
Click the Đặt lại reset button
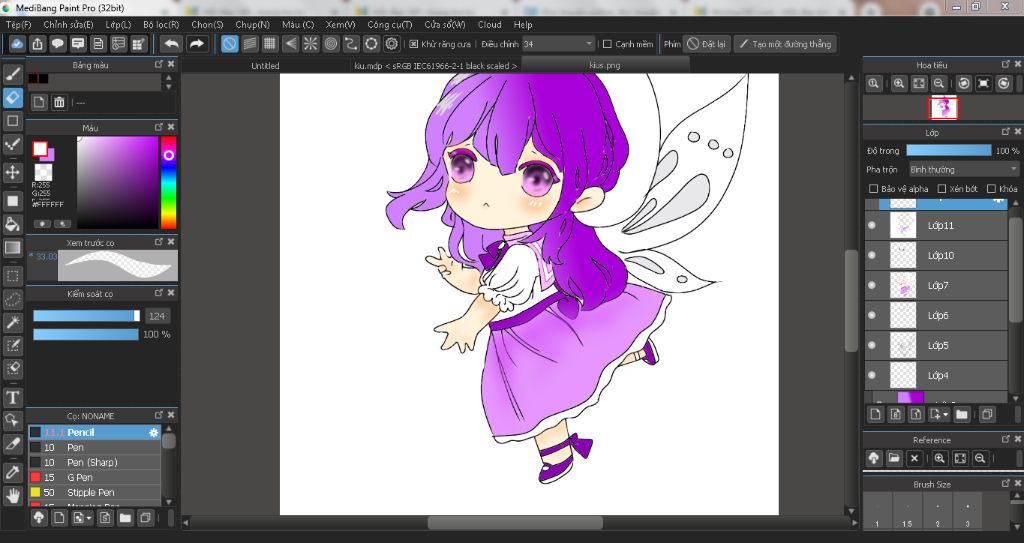point(706,44)
